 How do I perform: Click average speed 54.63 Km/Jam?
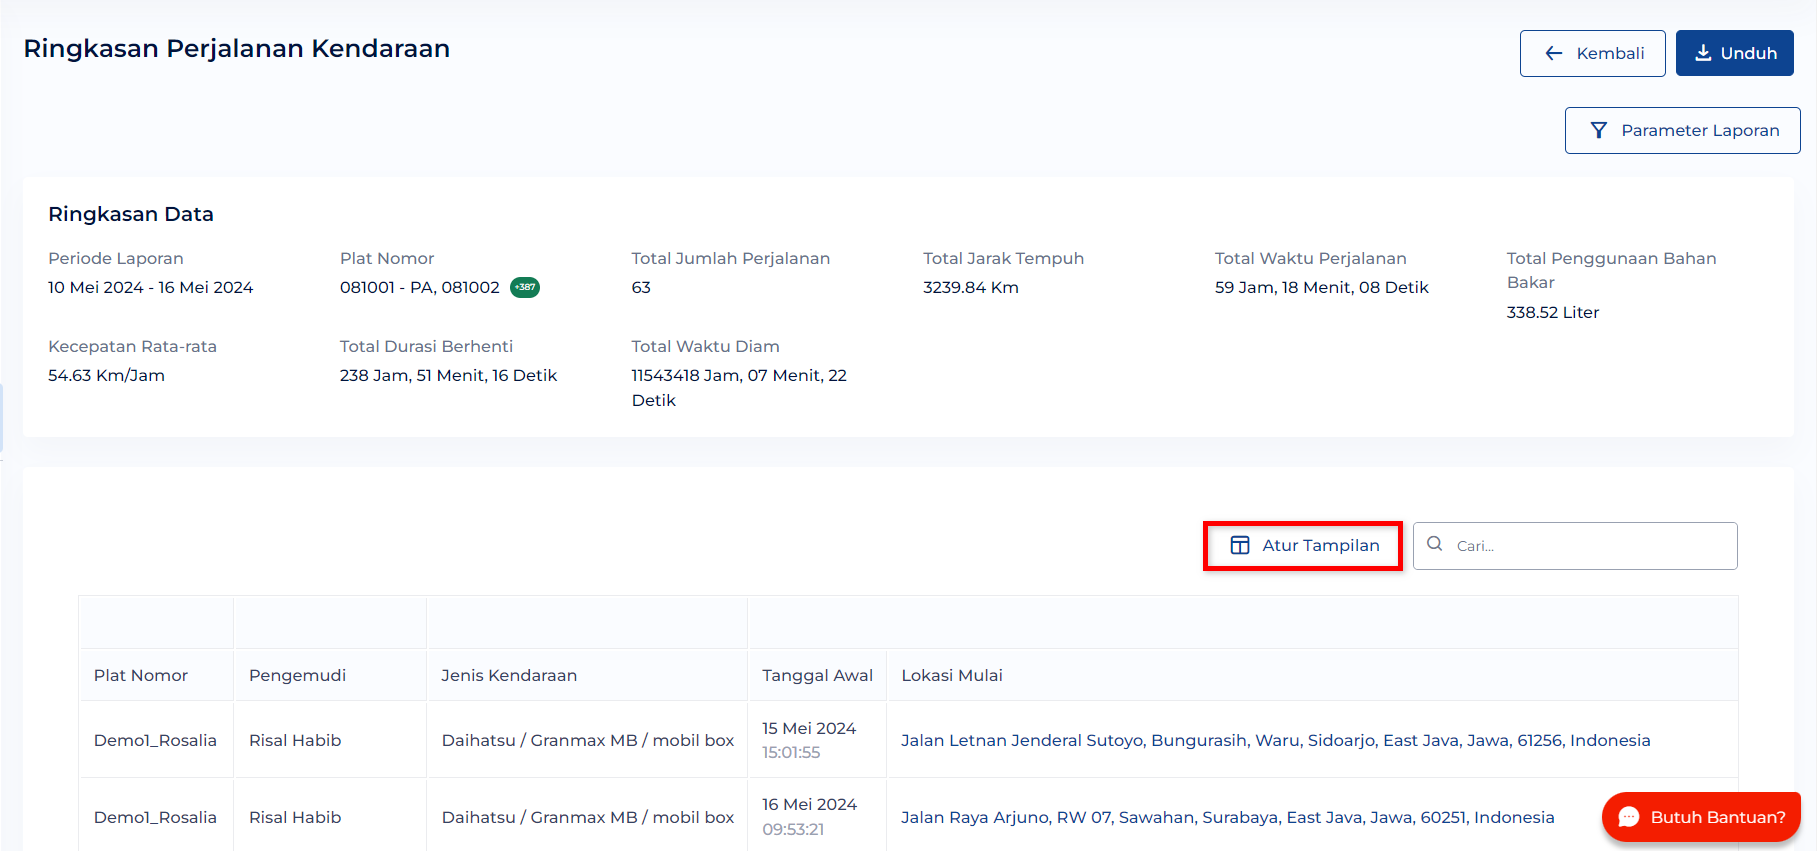[x=106, y=375]
